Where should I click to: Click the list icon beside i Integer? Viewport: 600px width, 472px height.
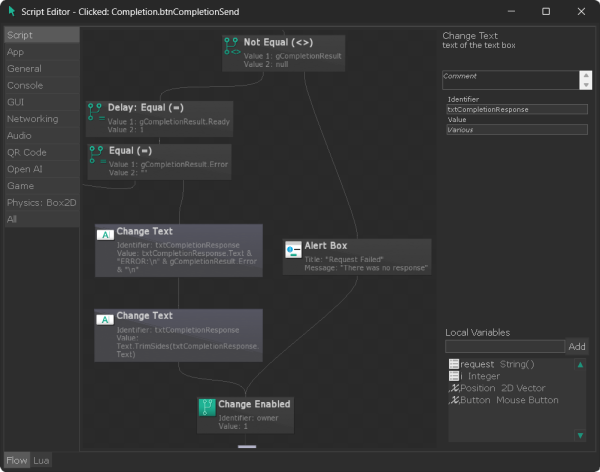454,376
